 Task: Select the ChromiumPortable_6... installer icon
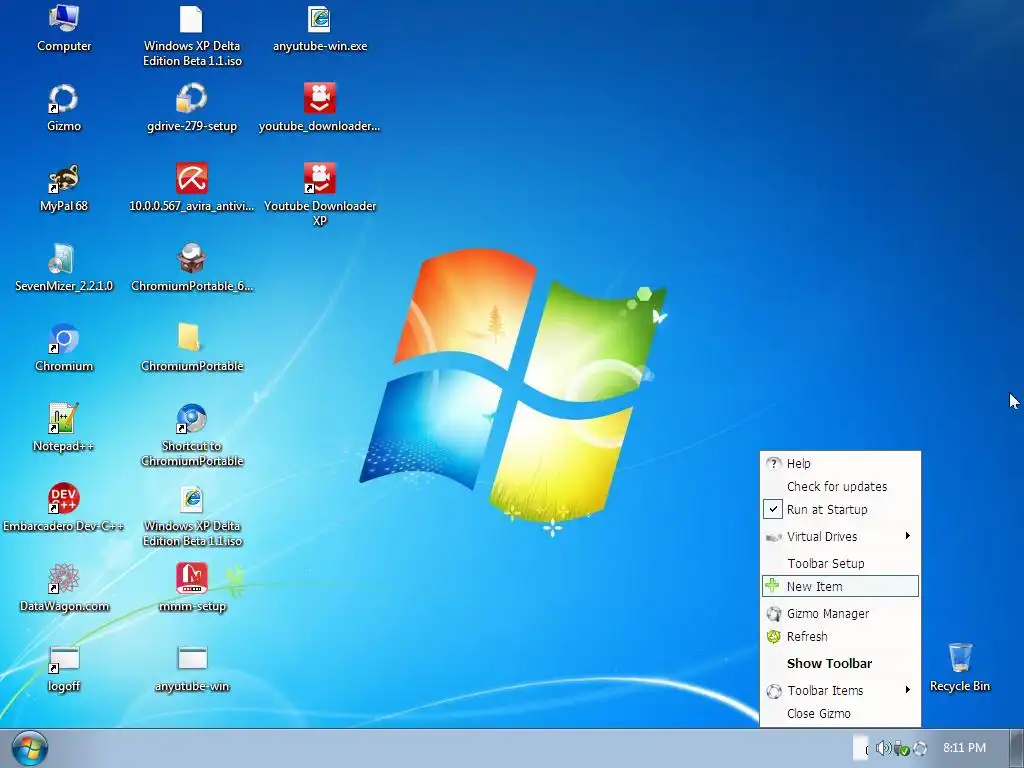[191, 259]
